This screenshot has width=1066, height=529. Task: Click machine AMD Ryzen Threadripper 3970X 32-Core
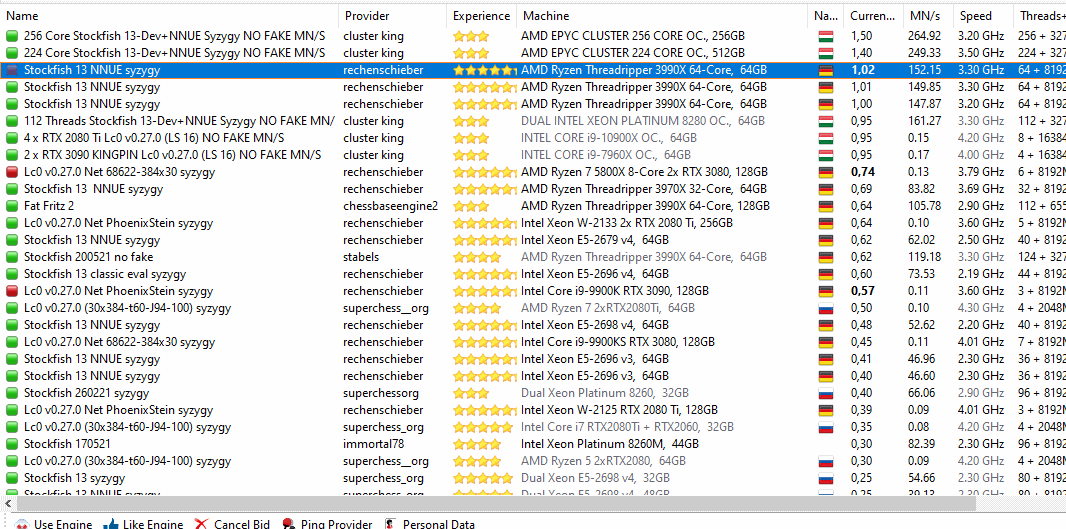(x=644, y=189)
